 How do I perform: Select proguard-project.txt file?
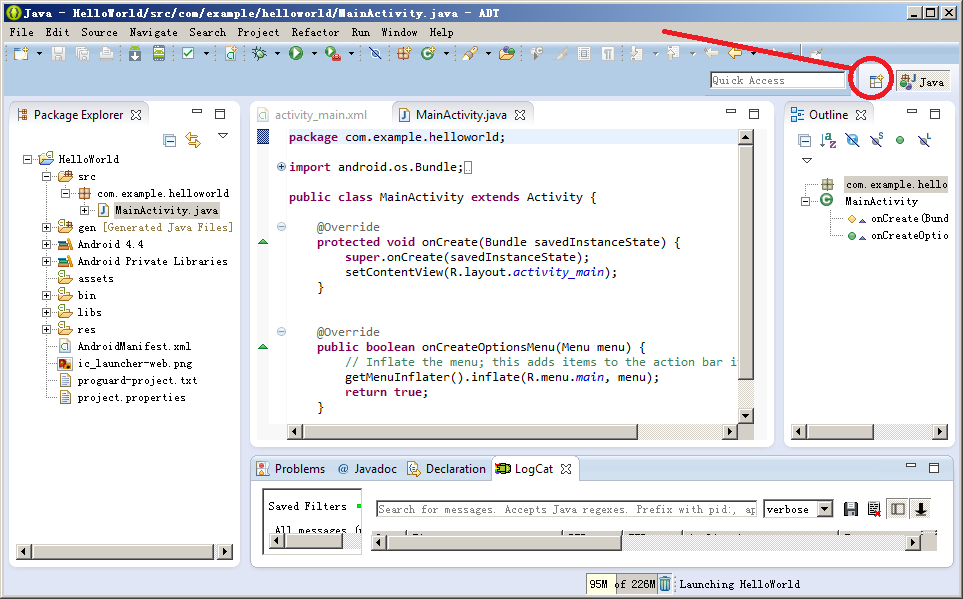pos(137,381)
